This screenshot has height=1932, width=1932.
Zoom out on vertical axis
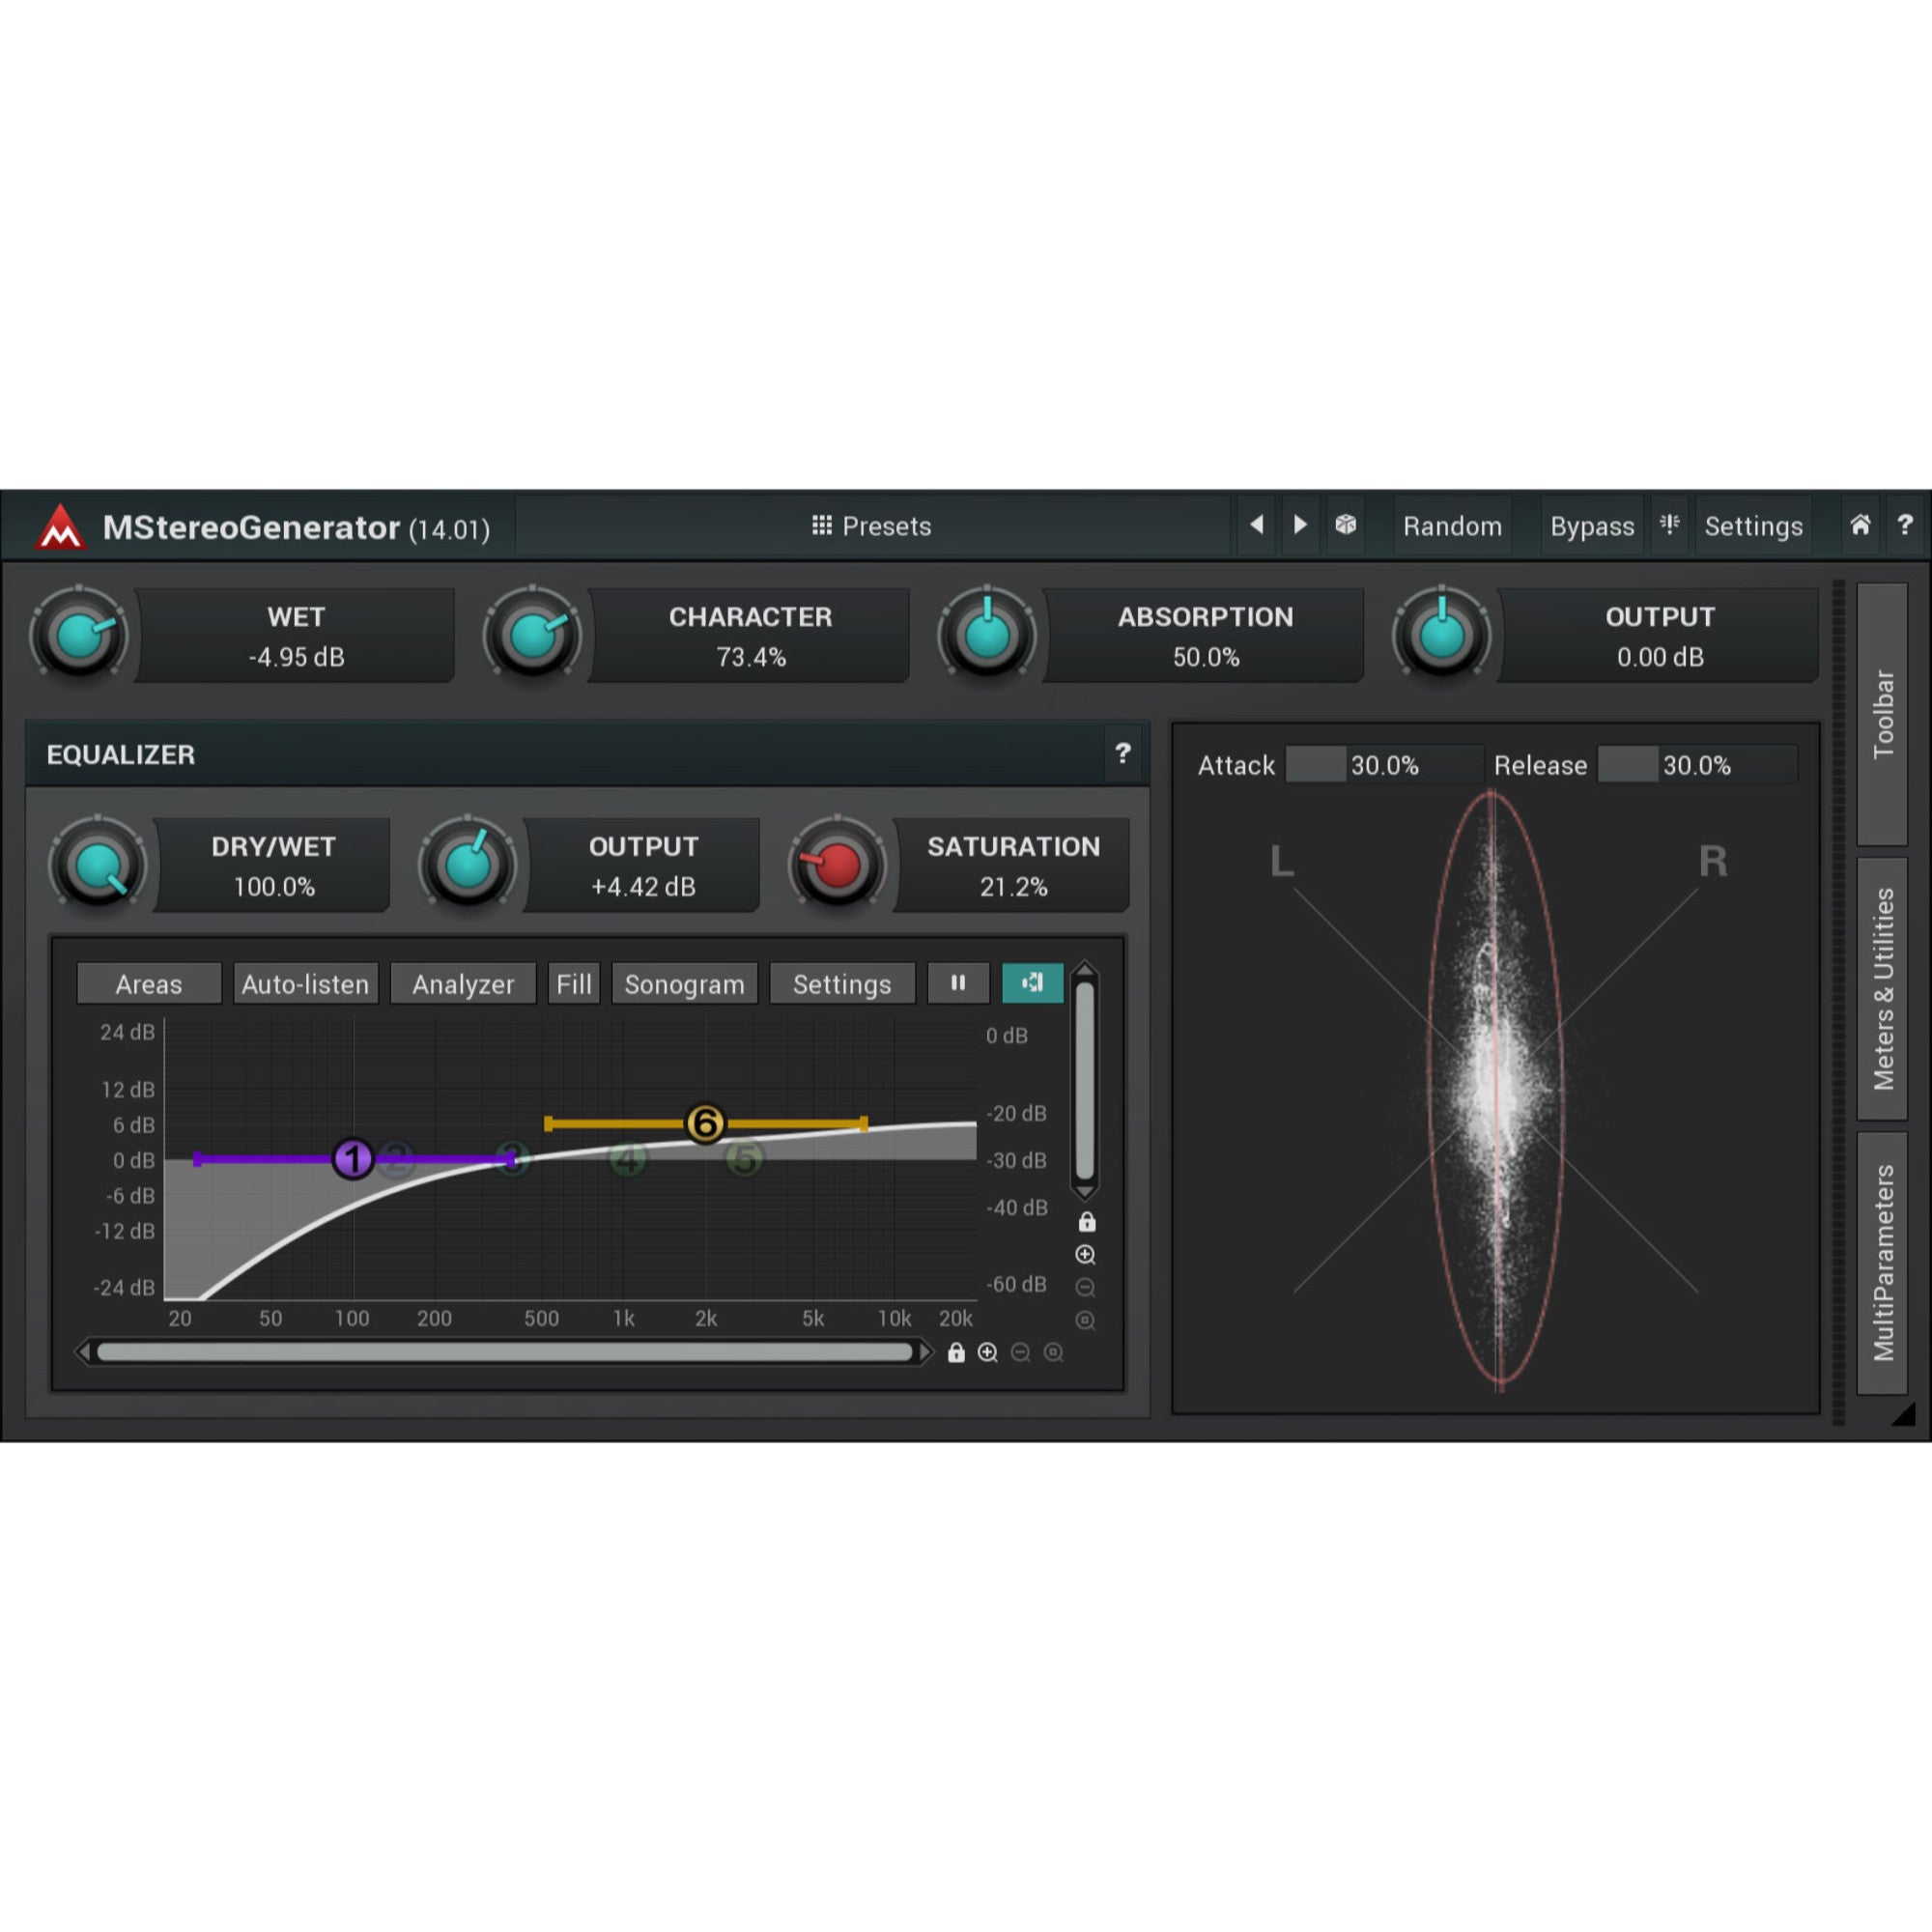coord(1085,1287)
